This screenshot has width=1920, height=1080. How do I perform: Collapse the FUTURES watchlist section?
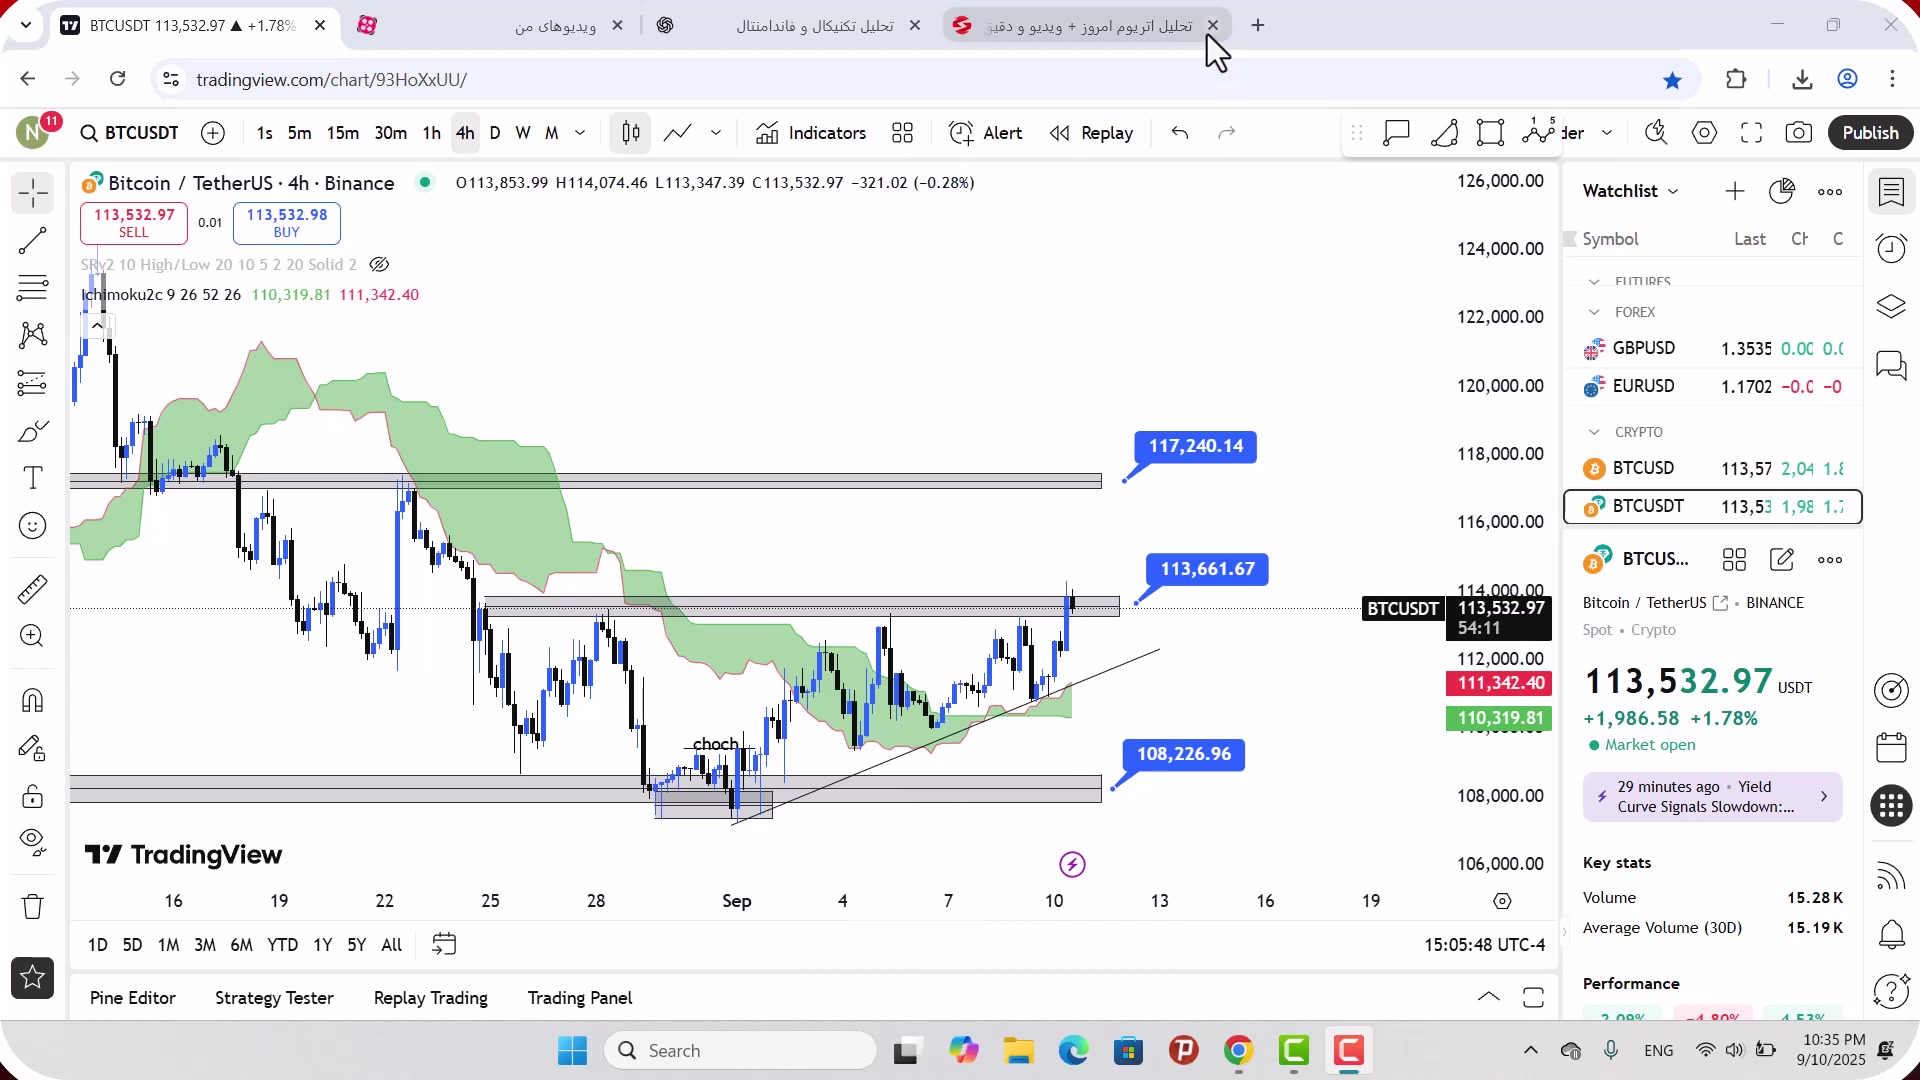pyautogui.click(x=1594, y=281)
